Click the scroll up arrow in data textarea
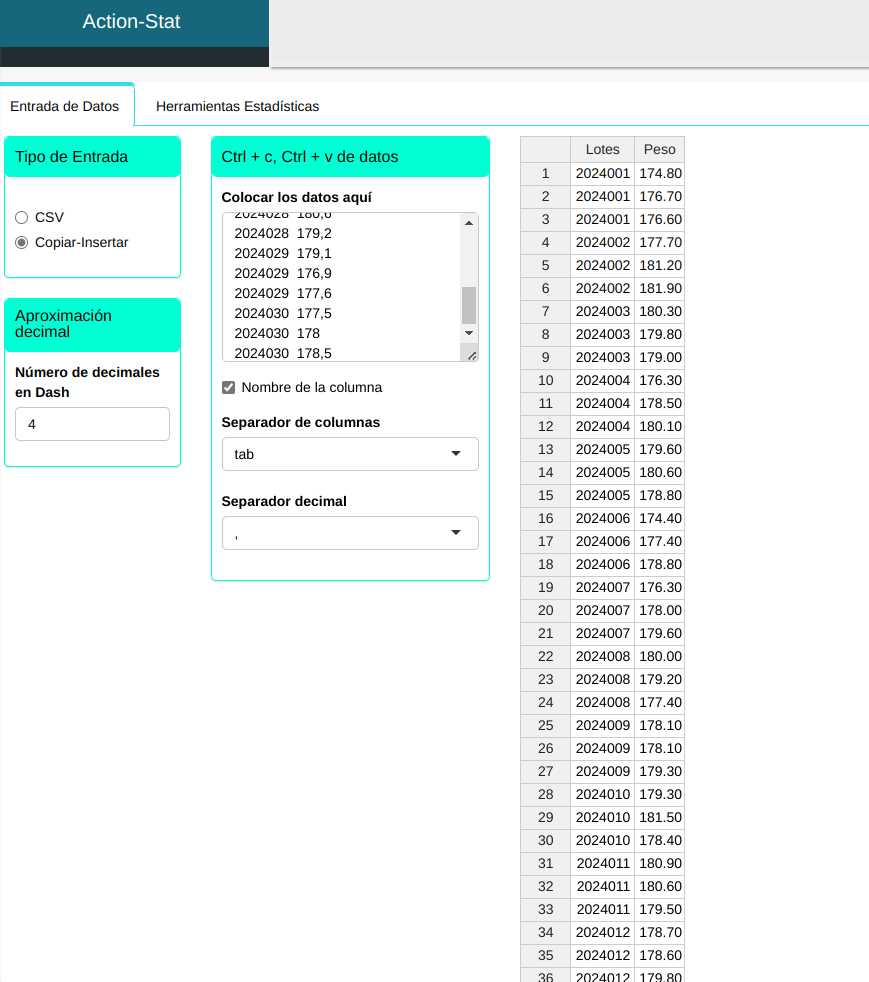The image size is (869, 982). pyautogui.click(x=468, y=222)
